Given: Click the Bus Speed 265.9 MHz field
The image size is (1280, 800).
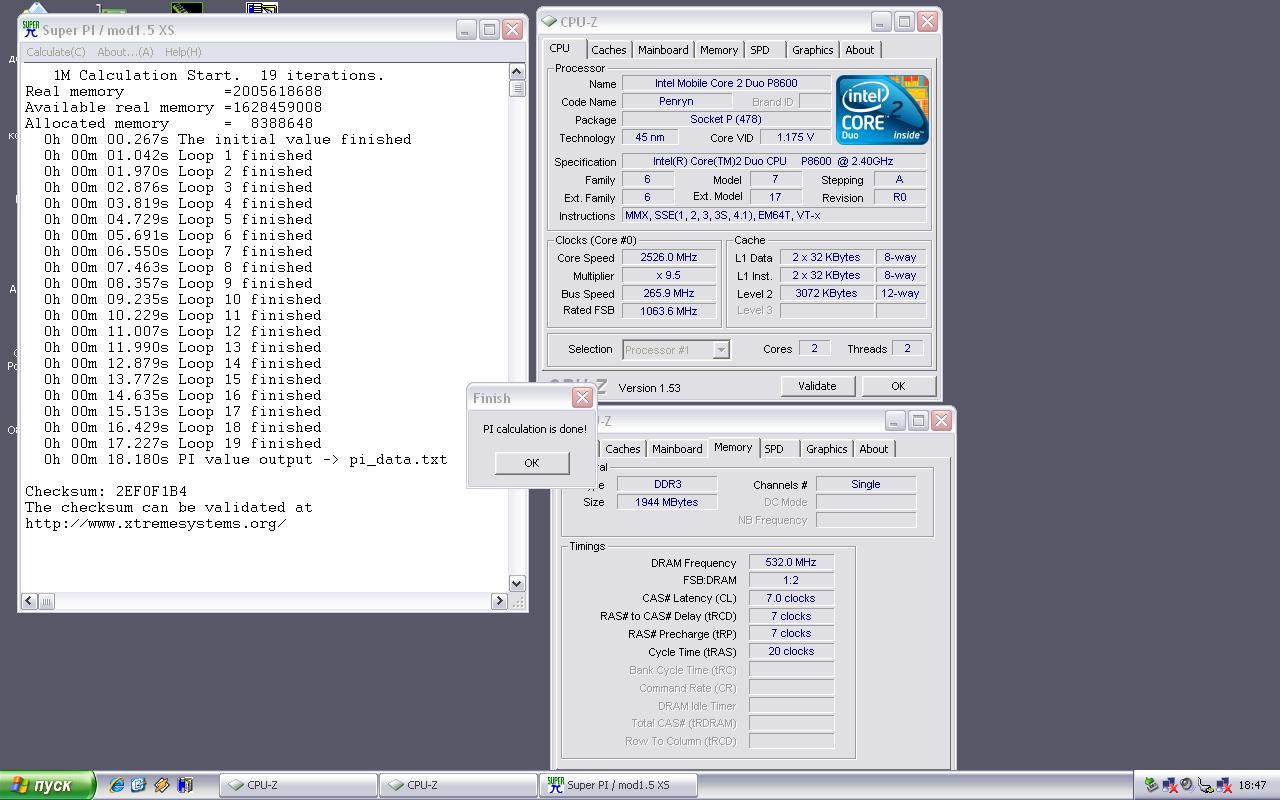Looking at the screenshot, I should click(670, 294).
